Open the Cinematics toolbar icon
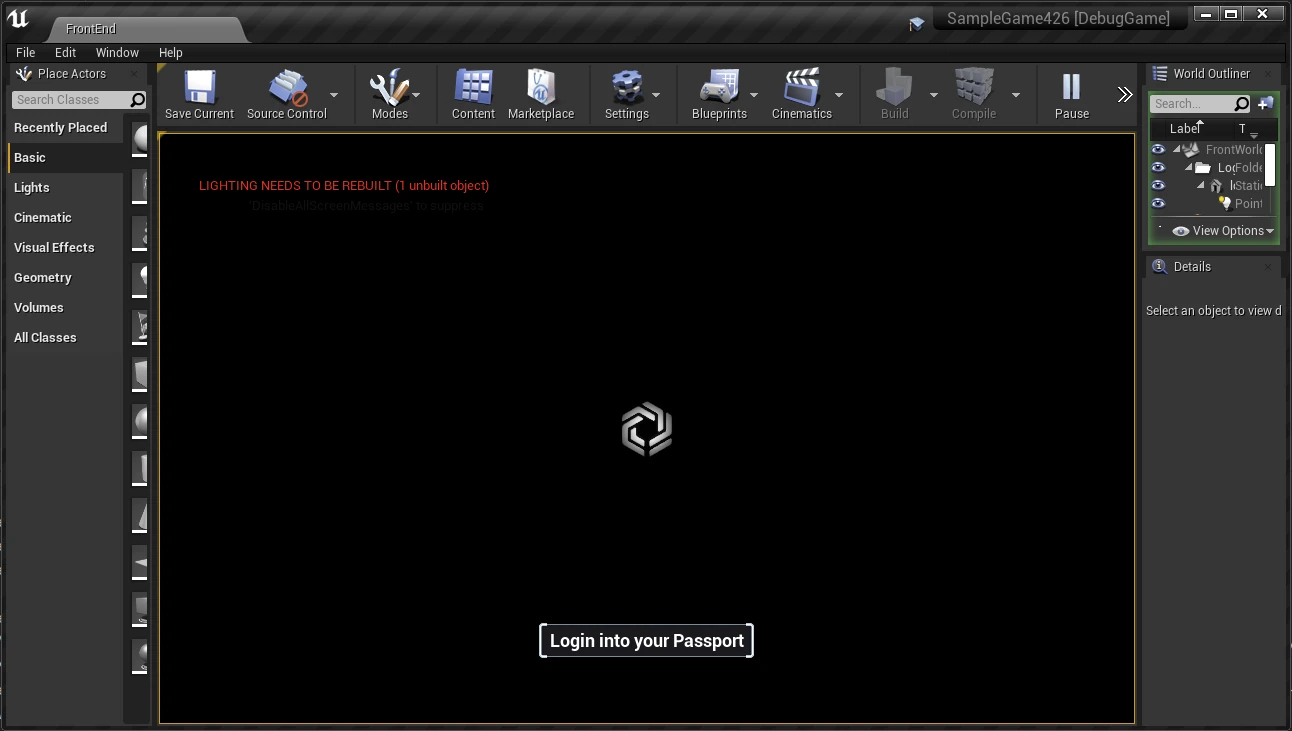The width and height of the screenshot is (1292, 731). 804,88
